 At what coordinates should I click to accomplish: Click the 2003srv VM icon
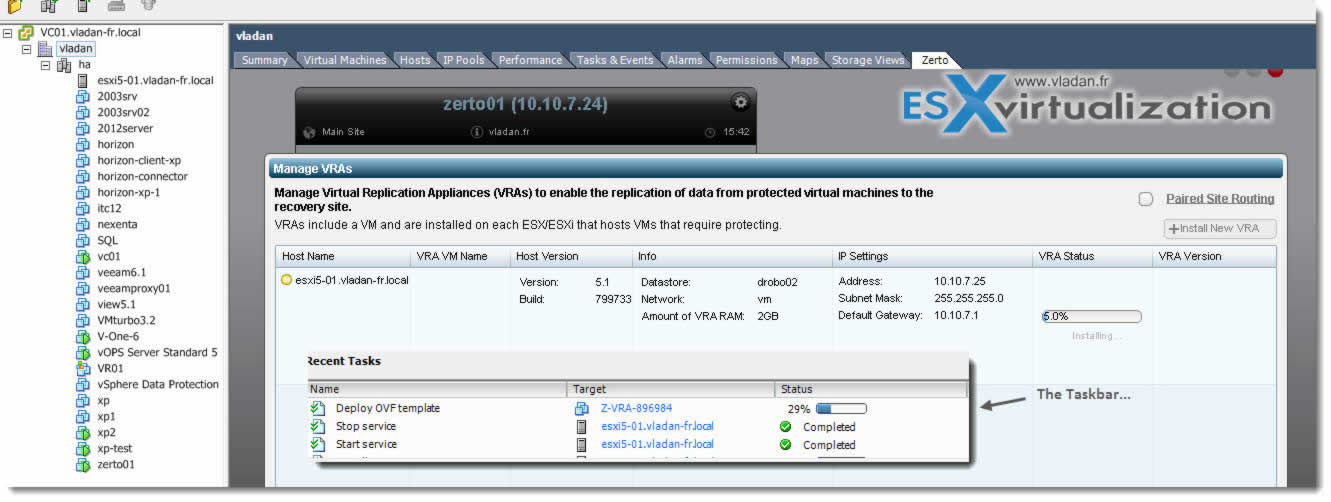point(83,97)
